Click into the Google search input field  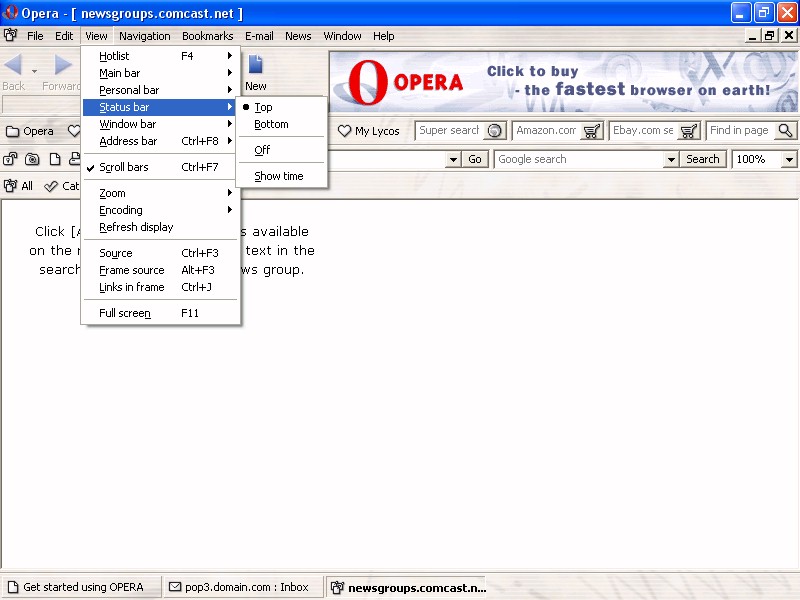pyautogui.click(x=578, y=160)
